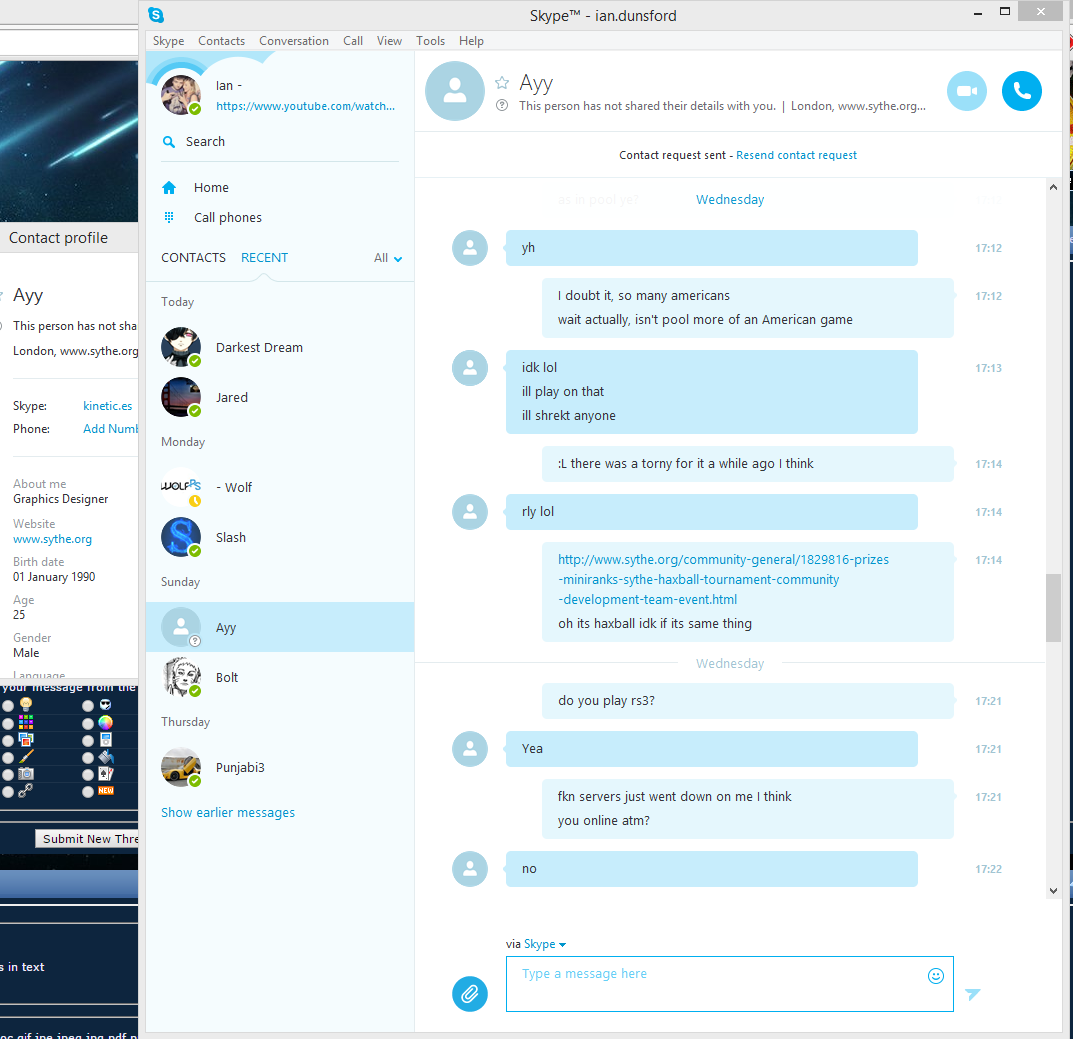This screenshot has height=1039, width=1073.
Task: Open the Conversation menu
Action: (x=294, y=40)
